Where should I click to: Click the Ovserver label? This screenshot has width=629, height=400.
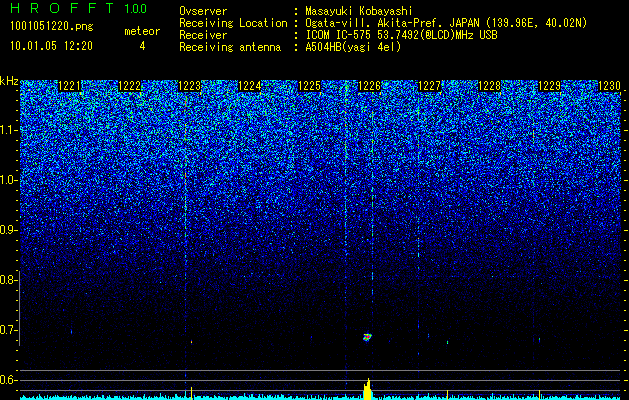tap(203, 11)
